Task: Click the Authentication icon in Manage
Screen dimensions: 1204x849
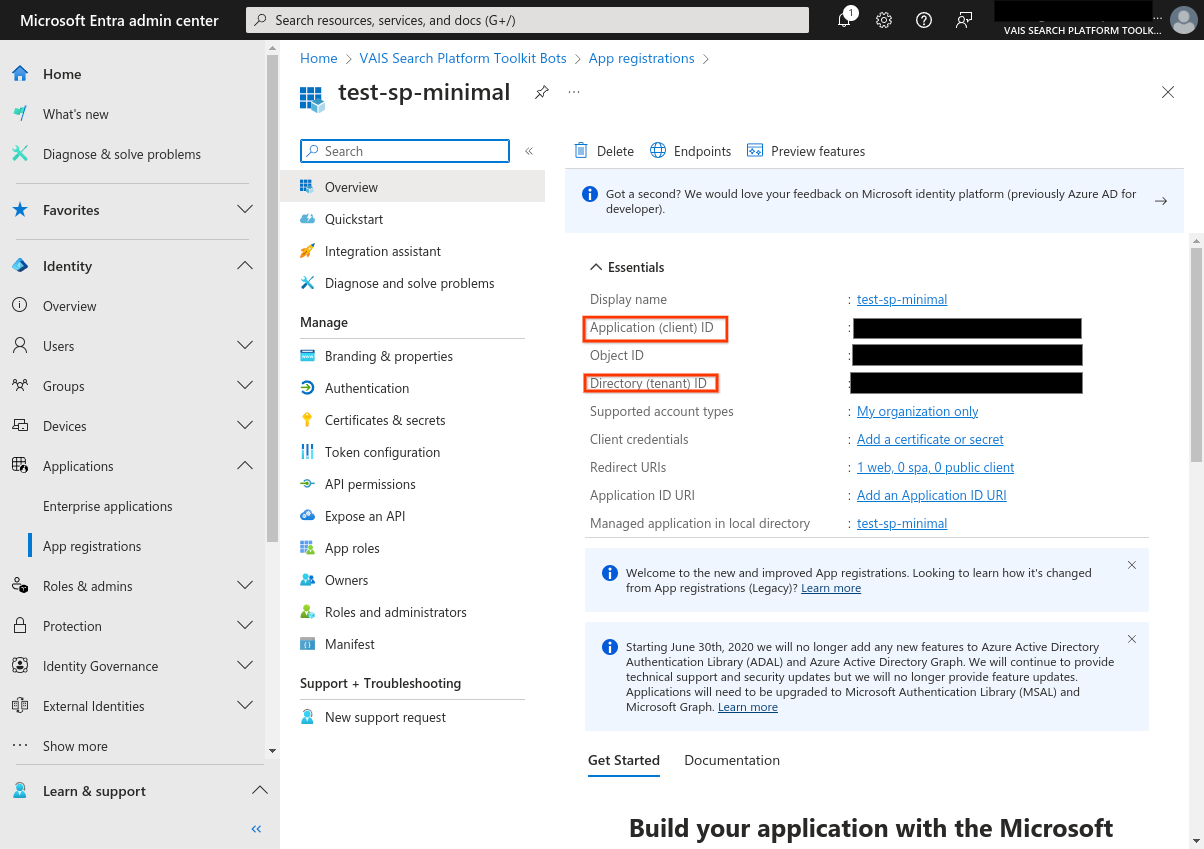Action: tap(307, 388)
